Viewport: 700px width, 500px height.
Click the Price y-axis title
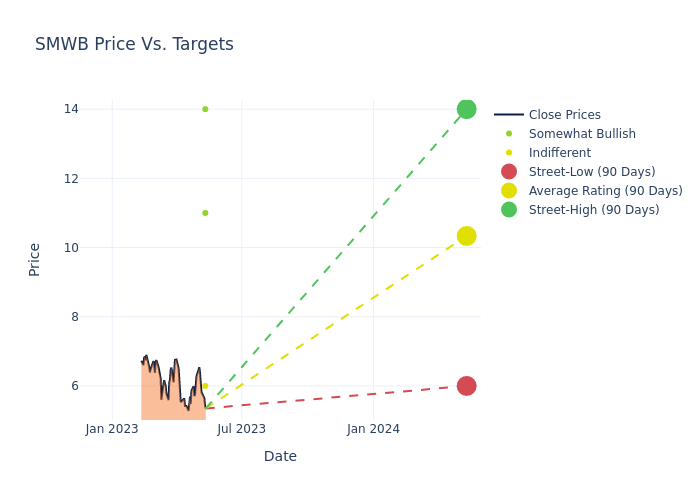(35, 259)
